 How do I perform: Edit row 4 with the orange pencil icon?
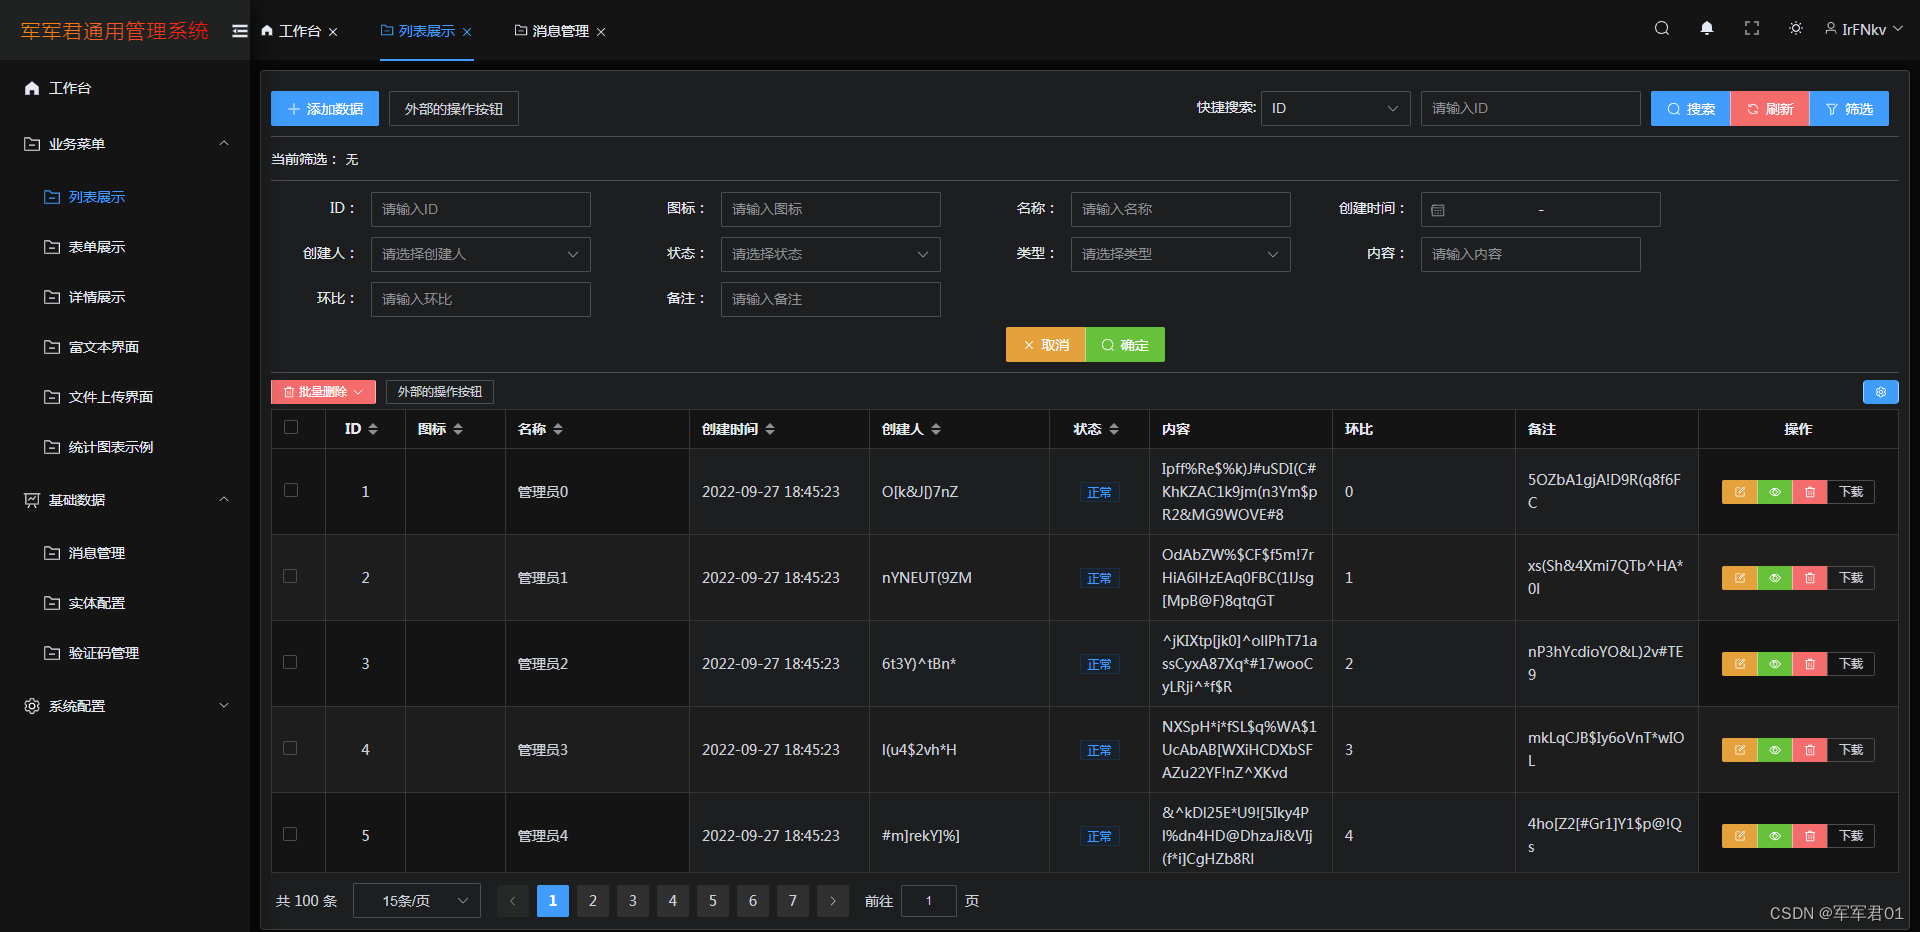tap(1739, 750)
